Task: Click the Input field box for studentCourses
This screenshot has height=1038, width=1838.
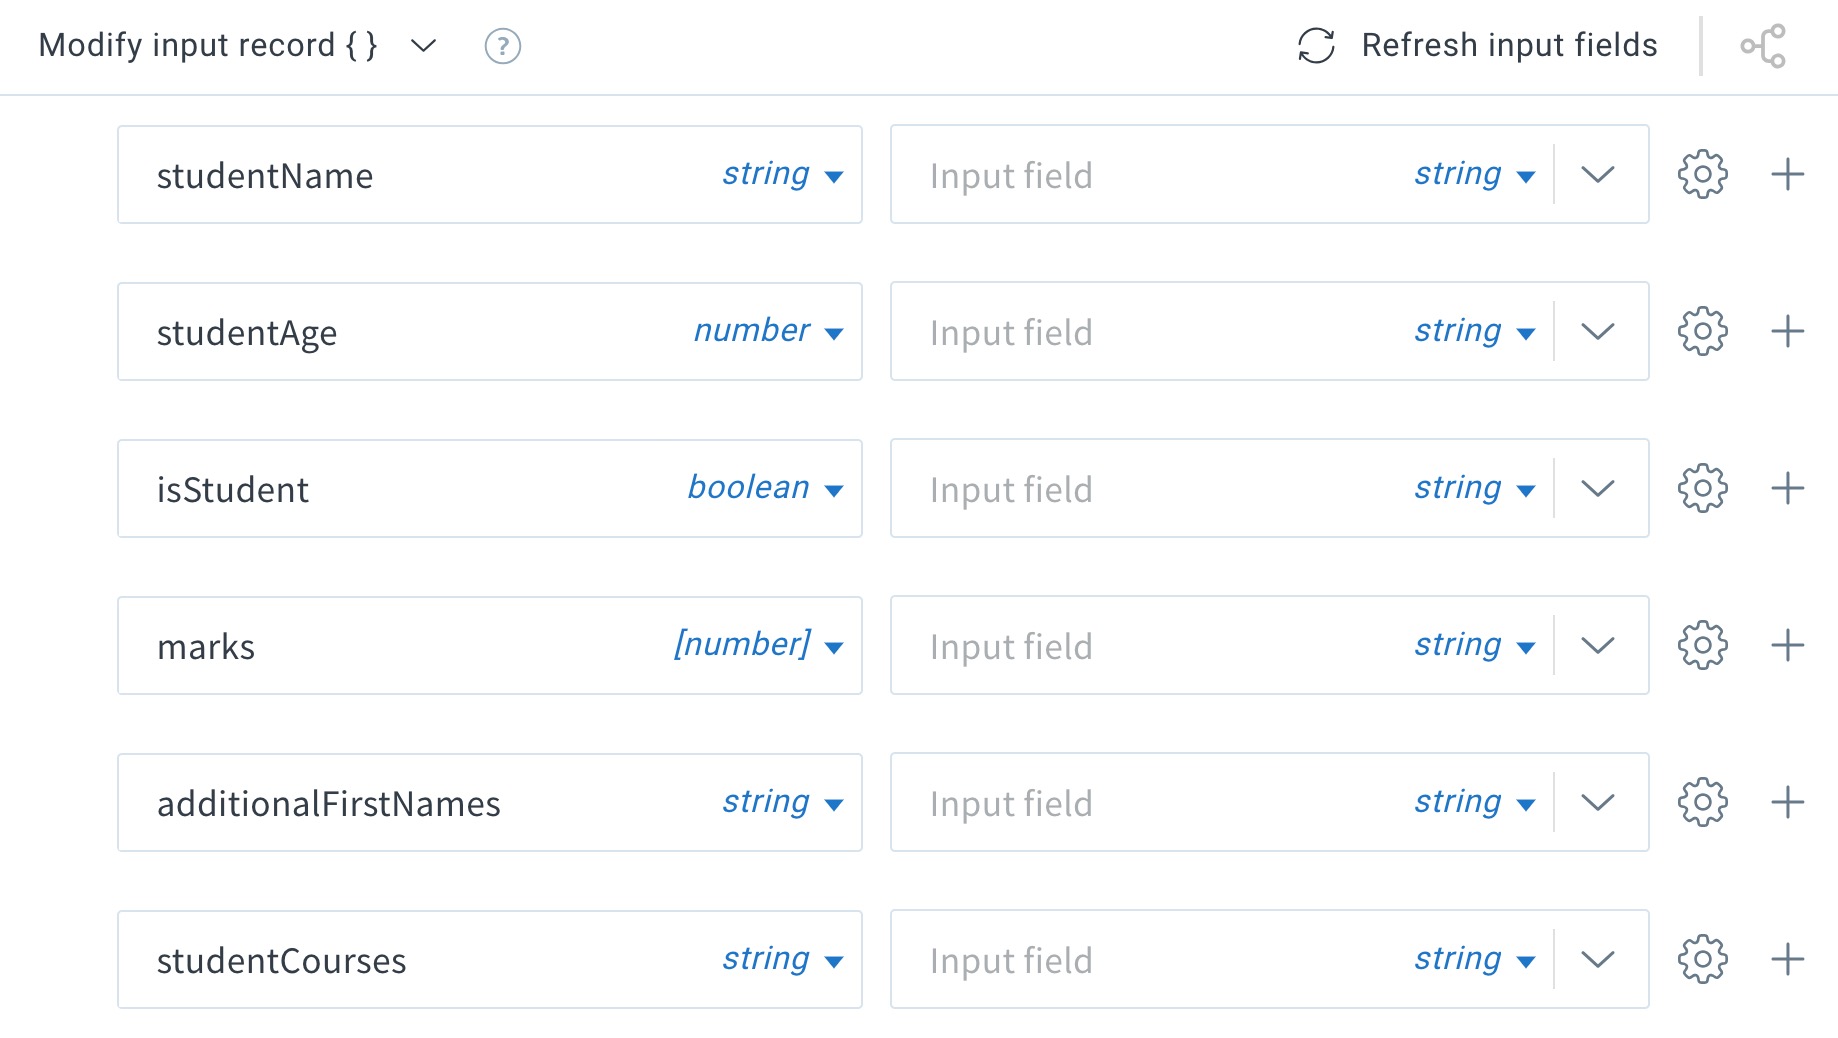Action: point(1150,960)
